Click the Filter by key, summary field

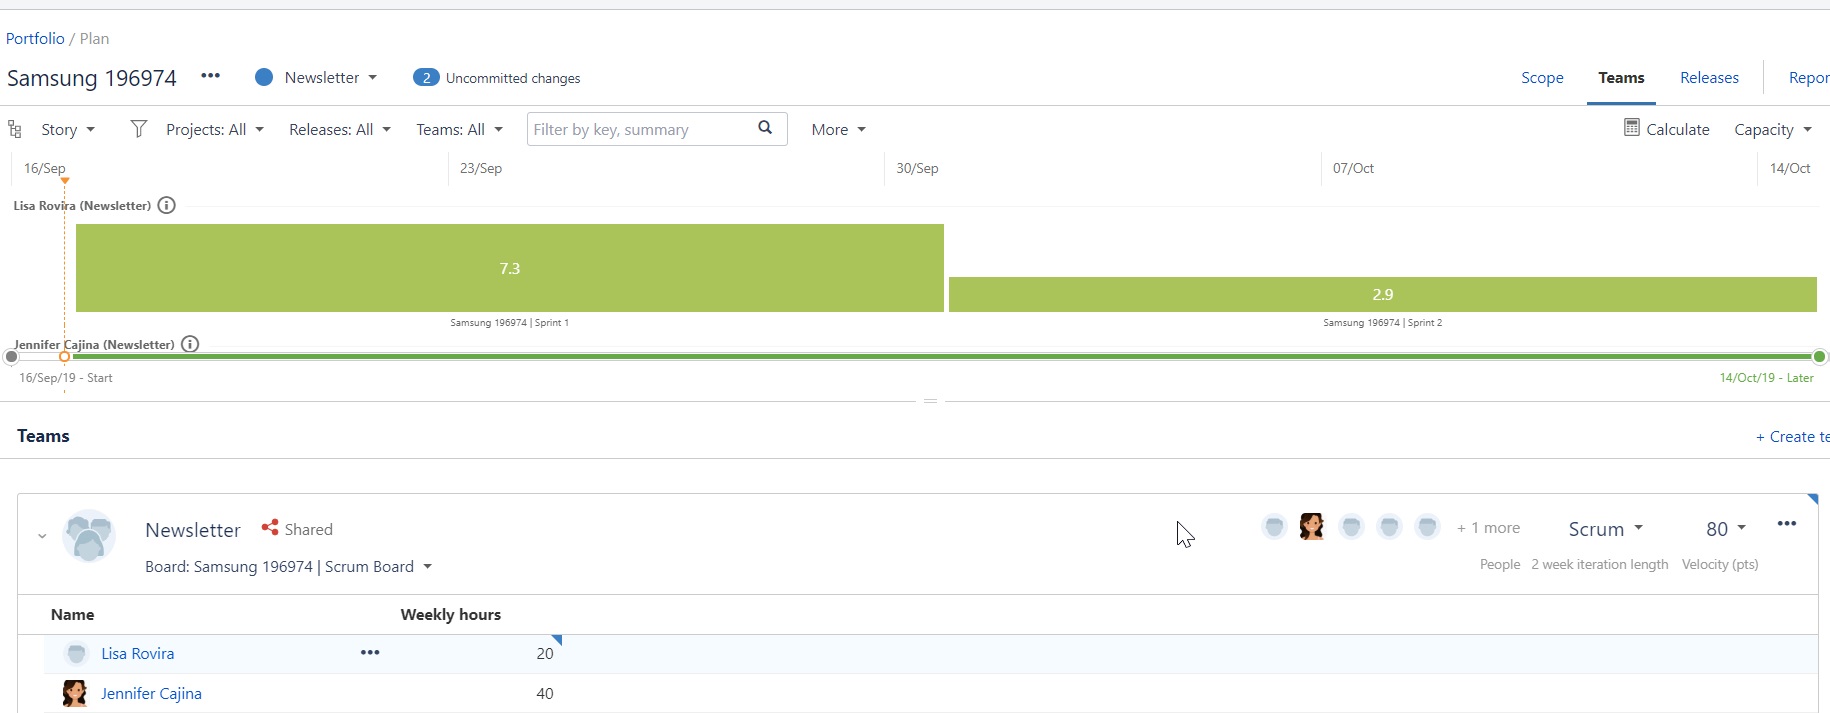point(657,129)
